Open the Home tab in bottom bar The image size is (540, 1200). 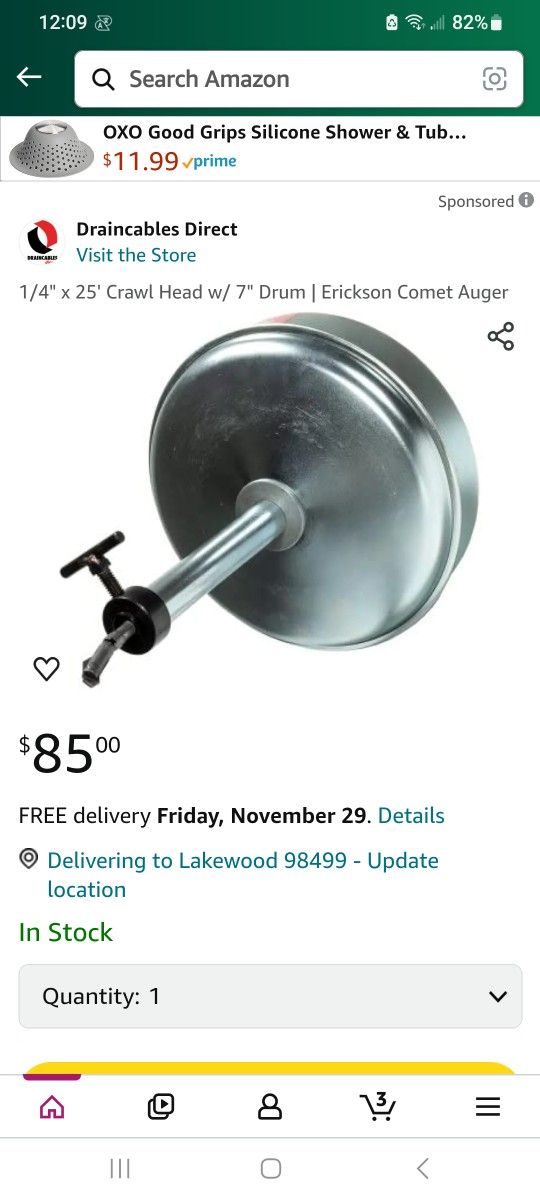[52, 1106]
